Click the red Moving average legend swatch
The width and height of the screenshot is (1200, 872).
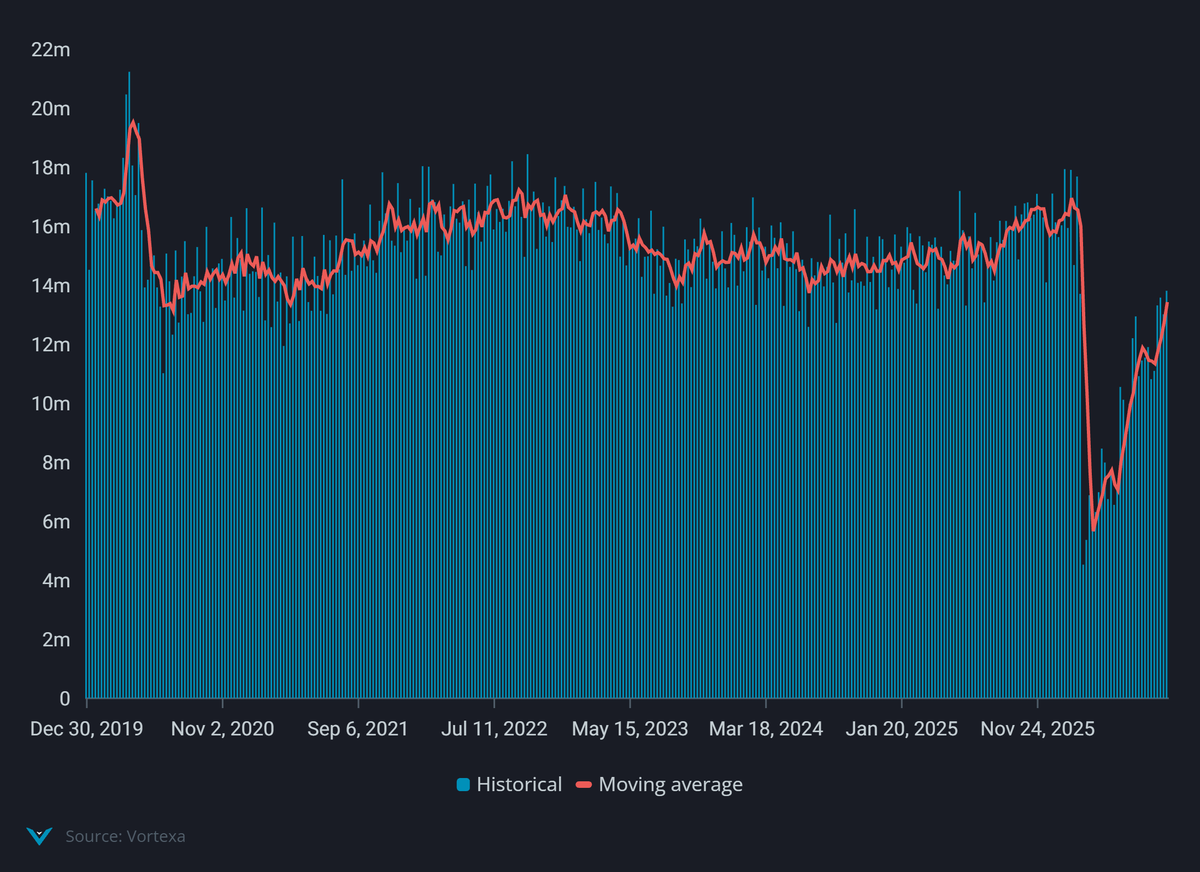pos(585,785)
